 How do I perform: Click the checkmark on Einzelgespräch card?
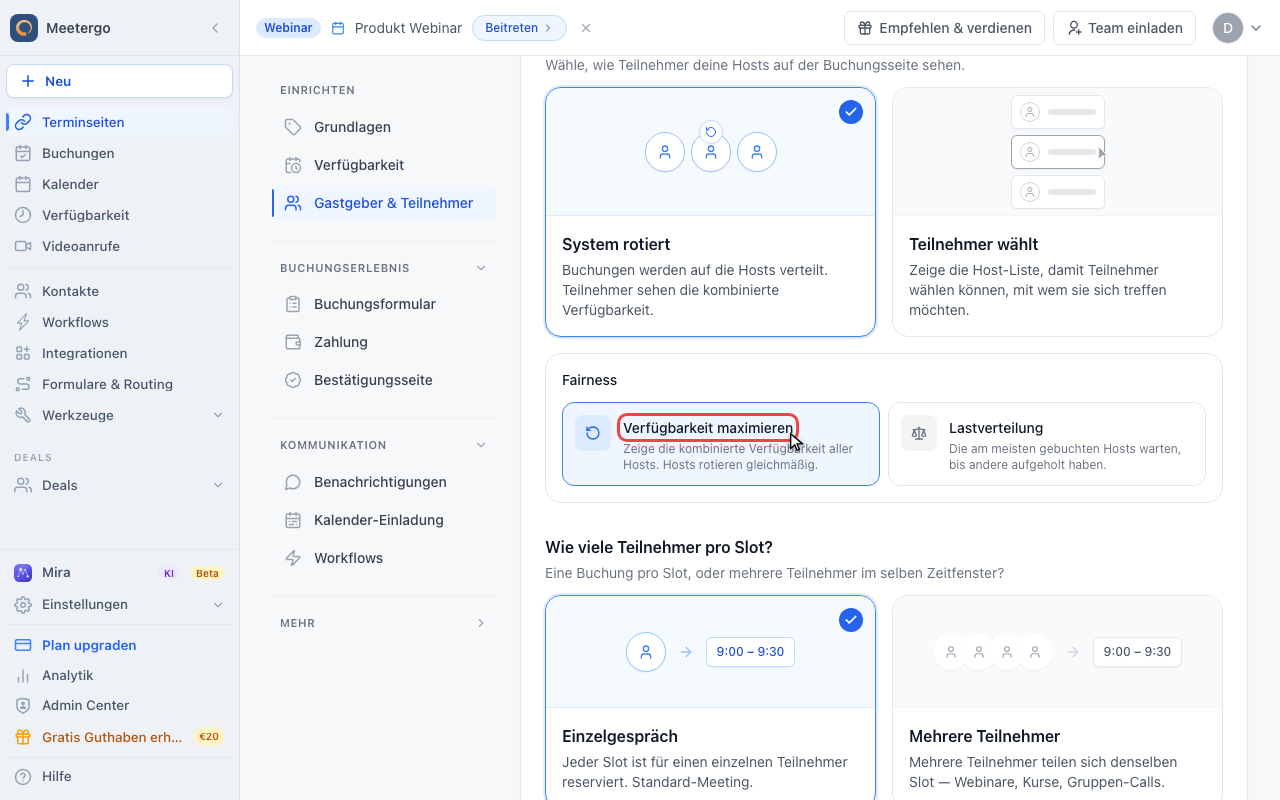(x=850, y=620)
